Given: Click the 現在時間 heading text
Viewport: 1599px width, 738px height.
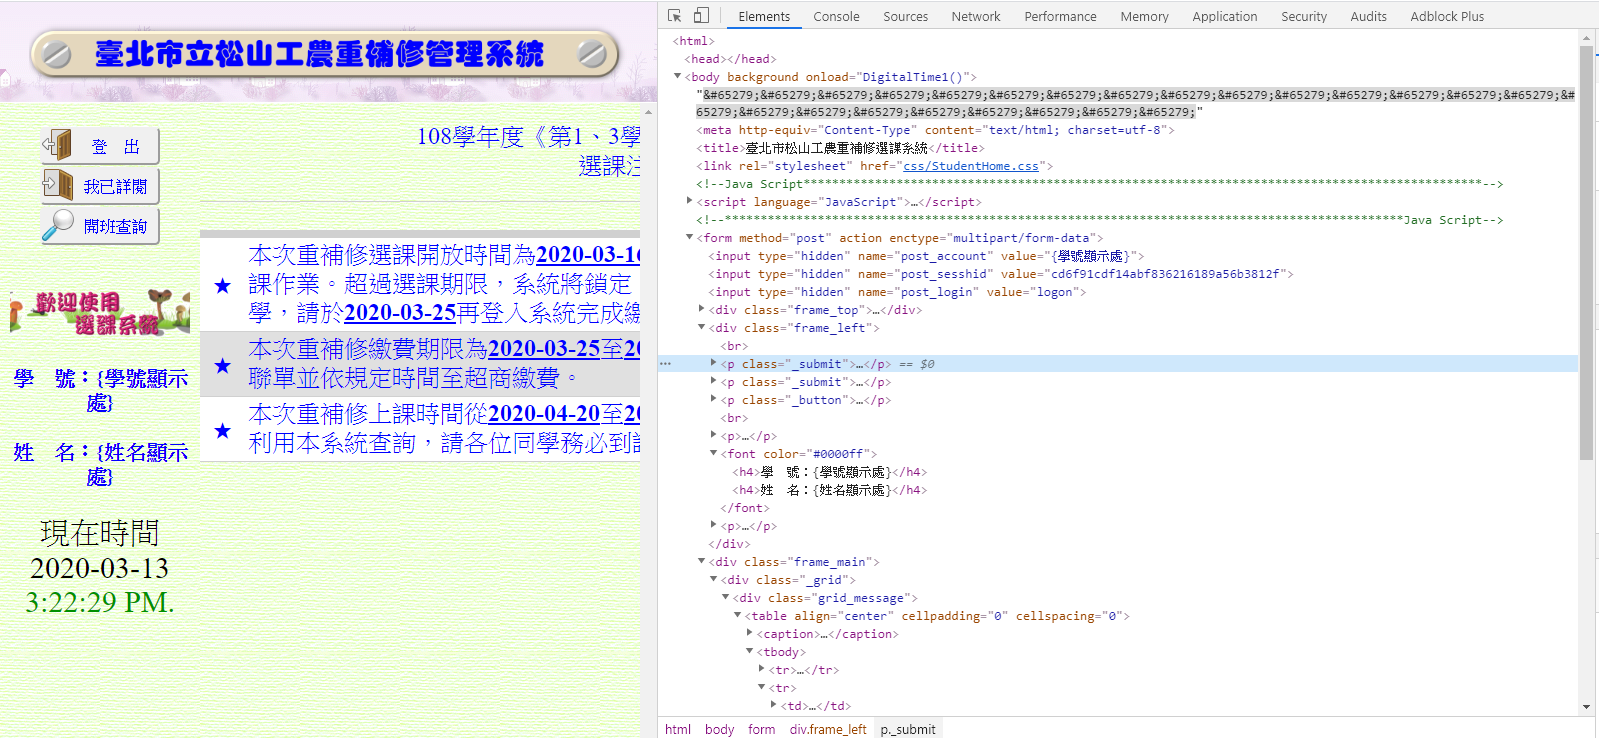Looking at the screenshot, I should click(x=100, y=533).
